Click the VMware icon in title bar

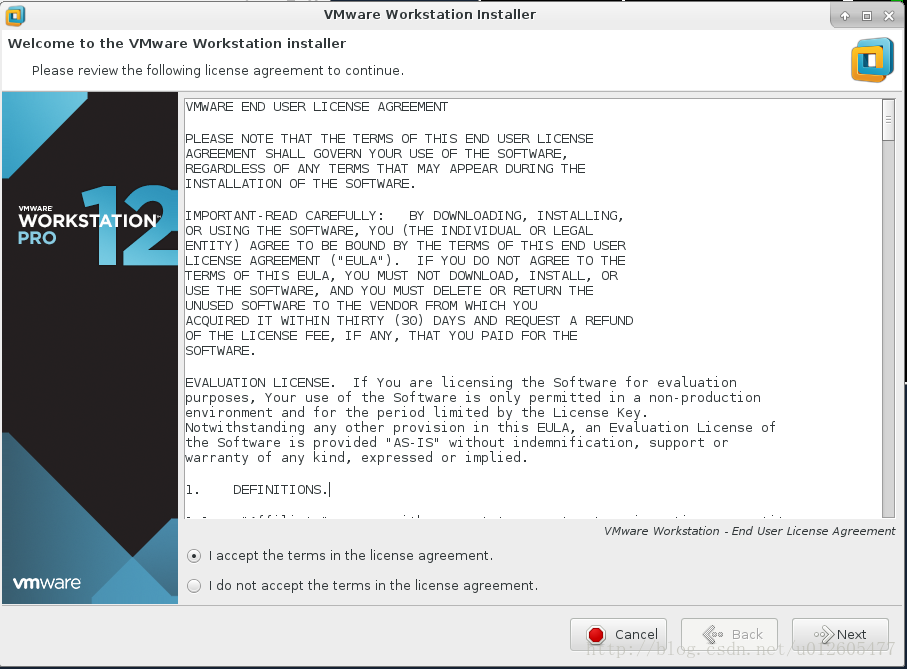click(x=15, y=16)
